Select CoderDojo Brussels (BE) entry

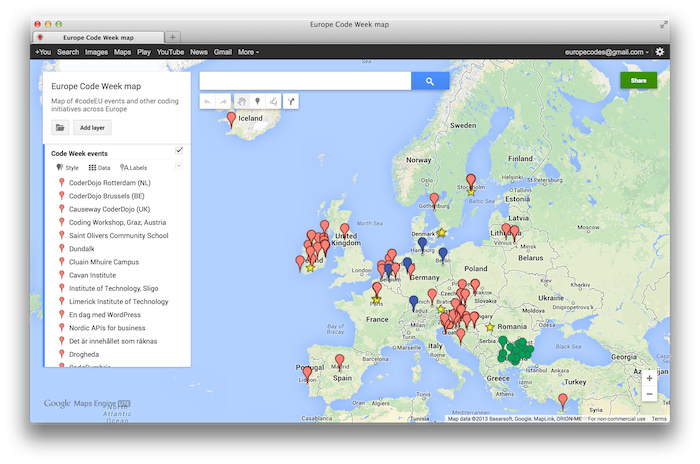point(107,196)
